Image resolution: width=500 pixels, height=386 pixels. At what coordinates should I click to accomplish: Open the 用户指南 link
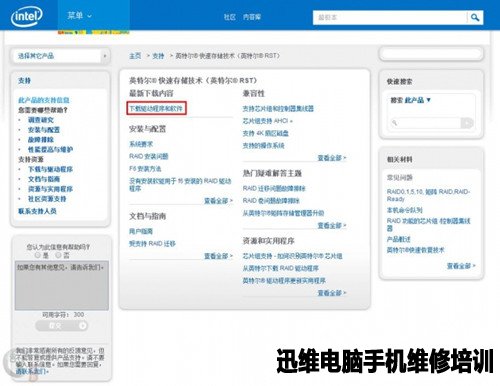click(141, 231)
